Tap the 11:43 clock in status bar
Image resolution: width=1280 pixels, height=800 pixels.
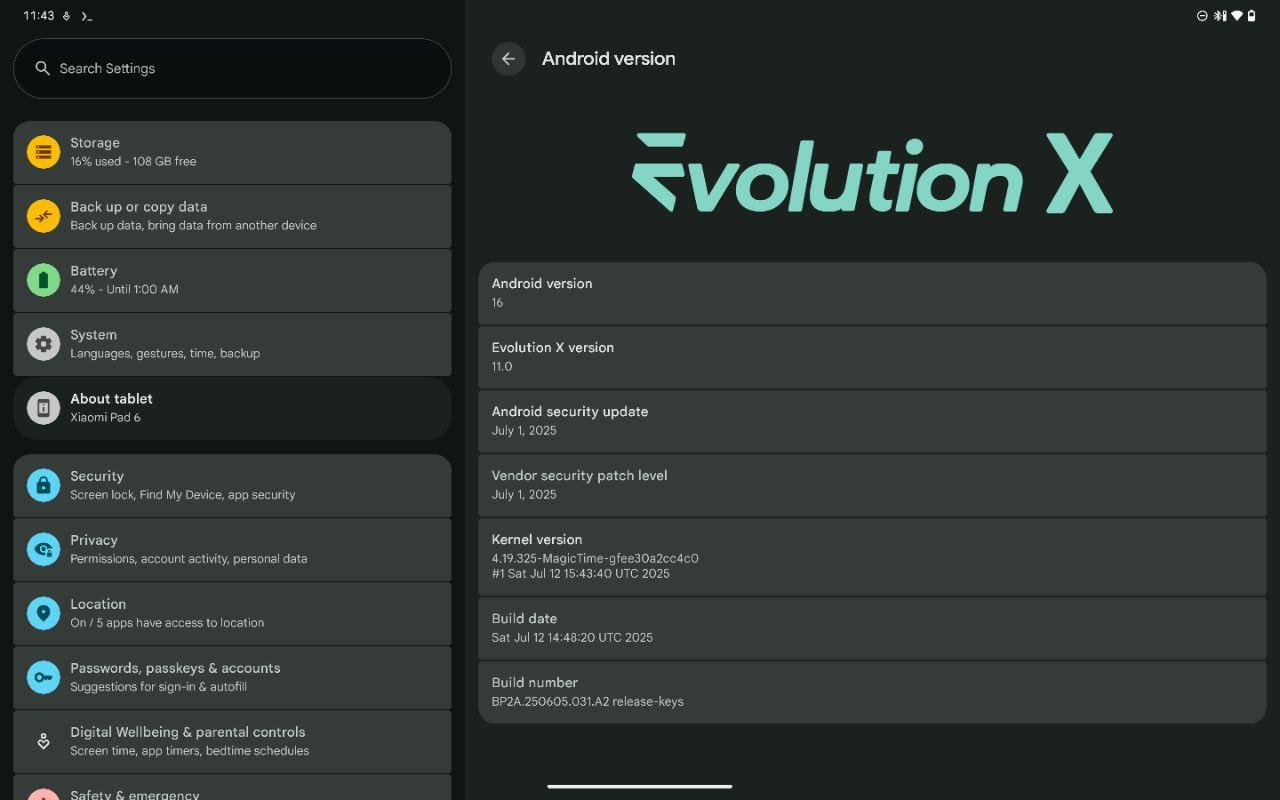pyautogui.click(x=39, y=16)
